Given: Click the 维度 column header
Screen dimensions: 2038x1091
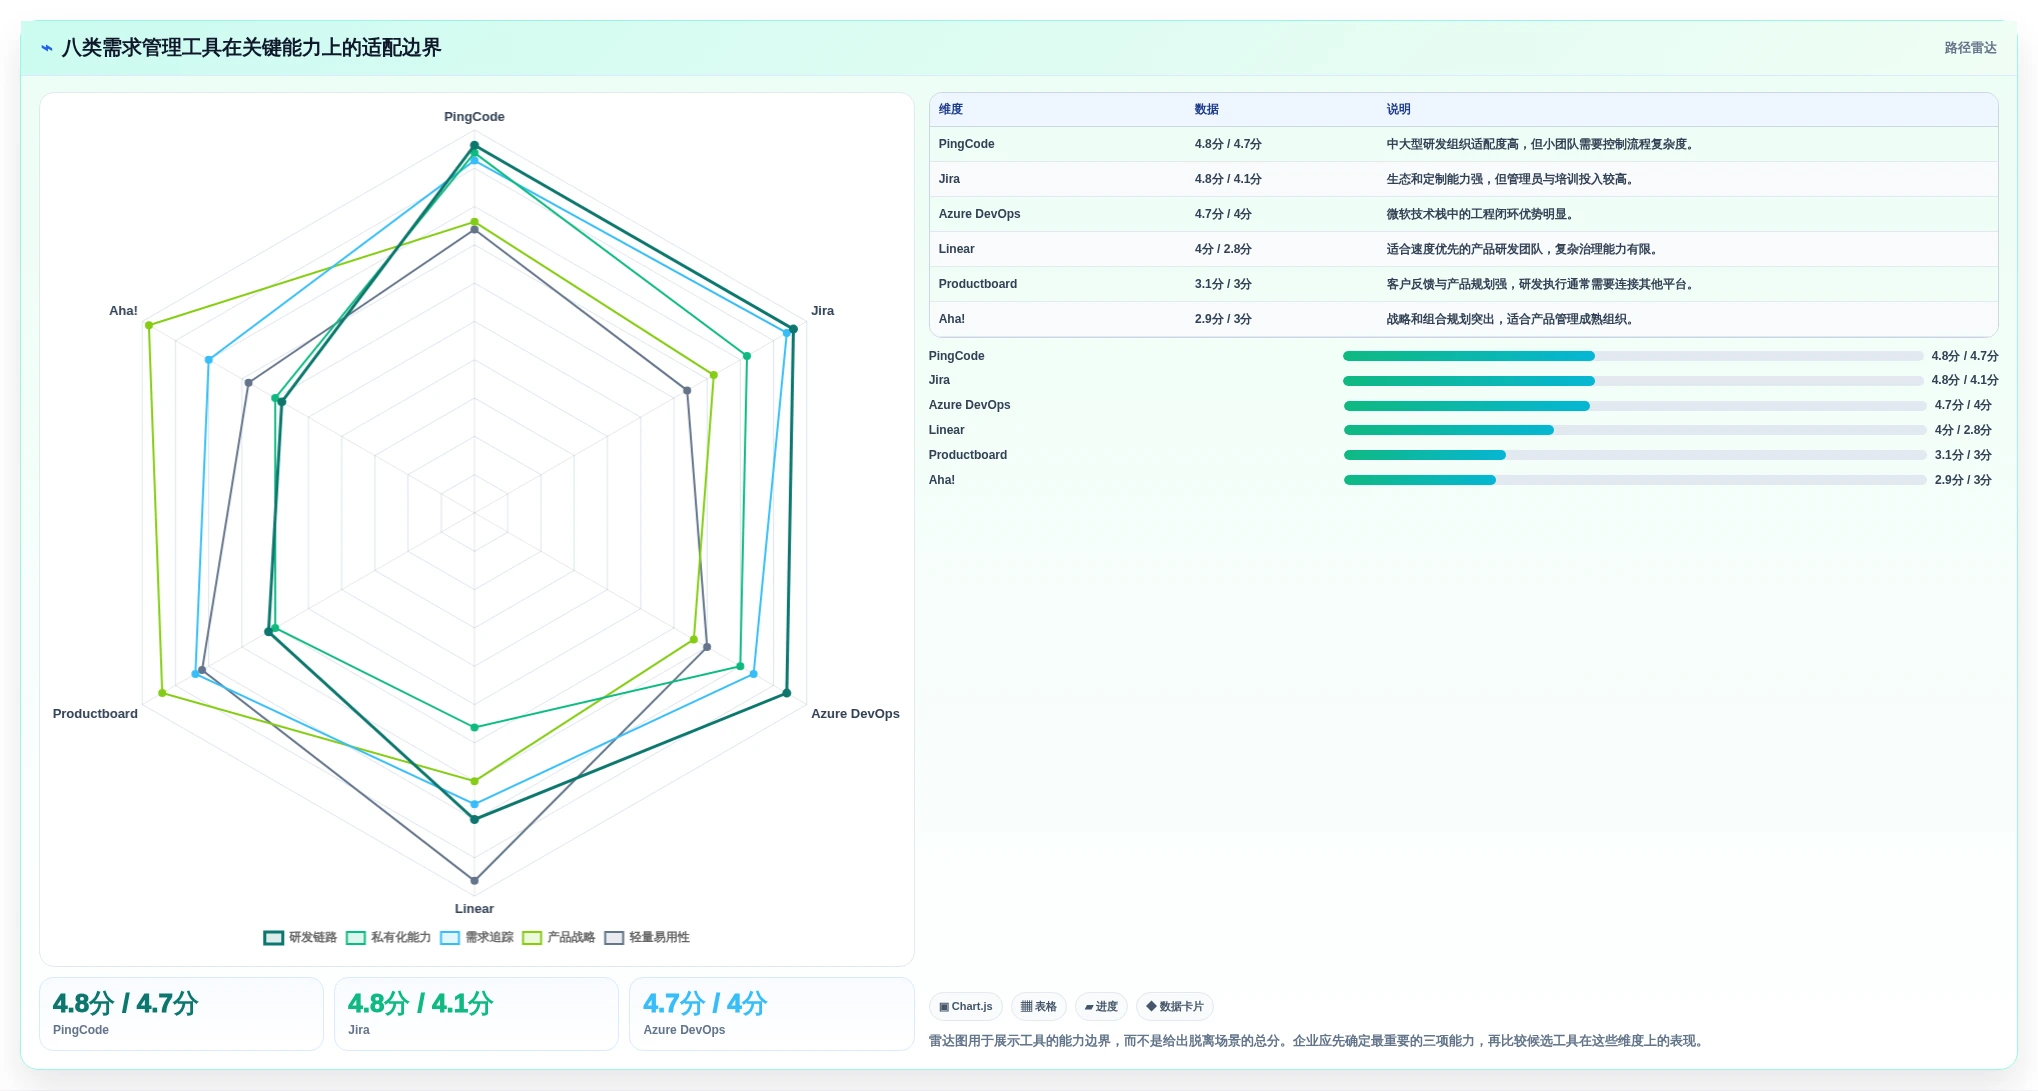Looking at the screenshot, I should tap(951, 109).
